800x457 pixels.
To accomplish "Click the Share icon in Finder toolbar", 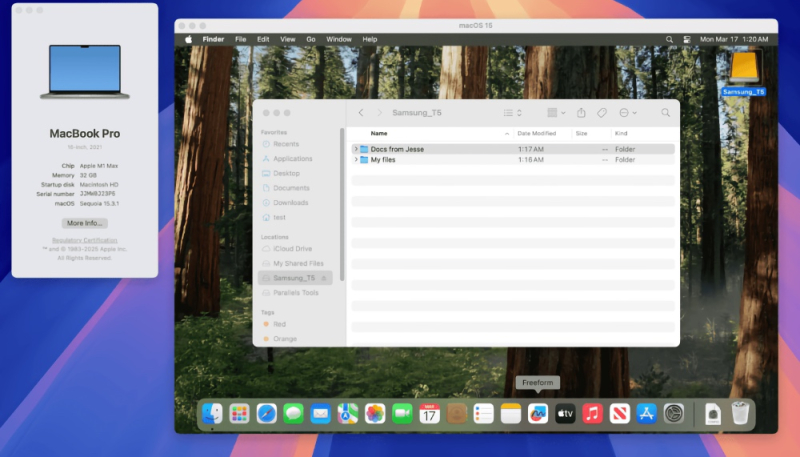I will point(581,113).
